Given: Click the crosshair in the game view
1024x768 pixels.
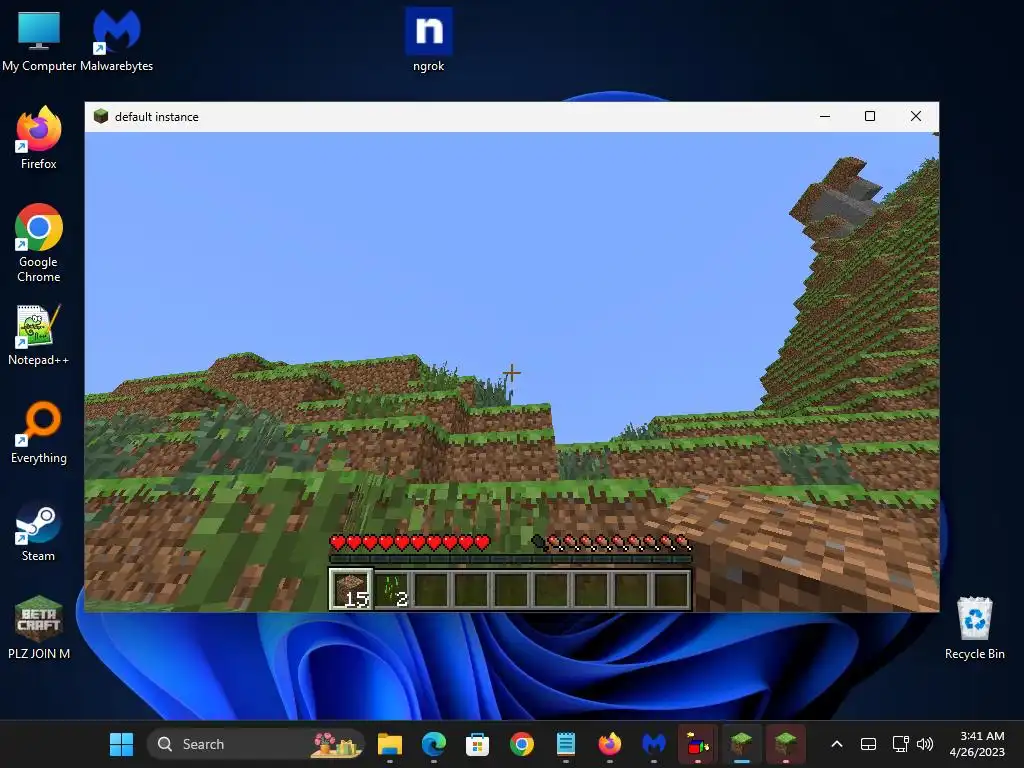Looking at the screenshot, I should (x=511, y=373).
